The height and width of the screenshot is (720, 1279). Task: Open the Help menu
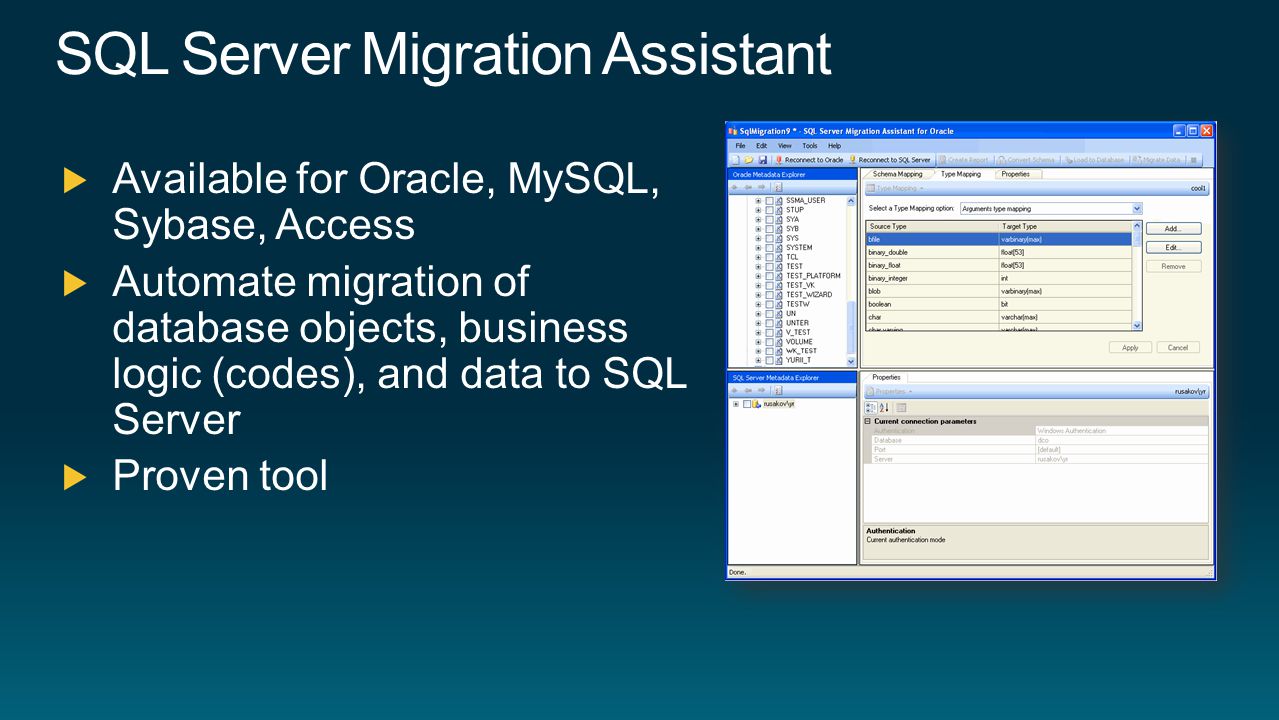[835, 146]
